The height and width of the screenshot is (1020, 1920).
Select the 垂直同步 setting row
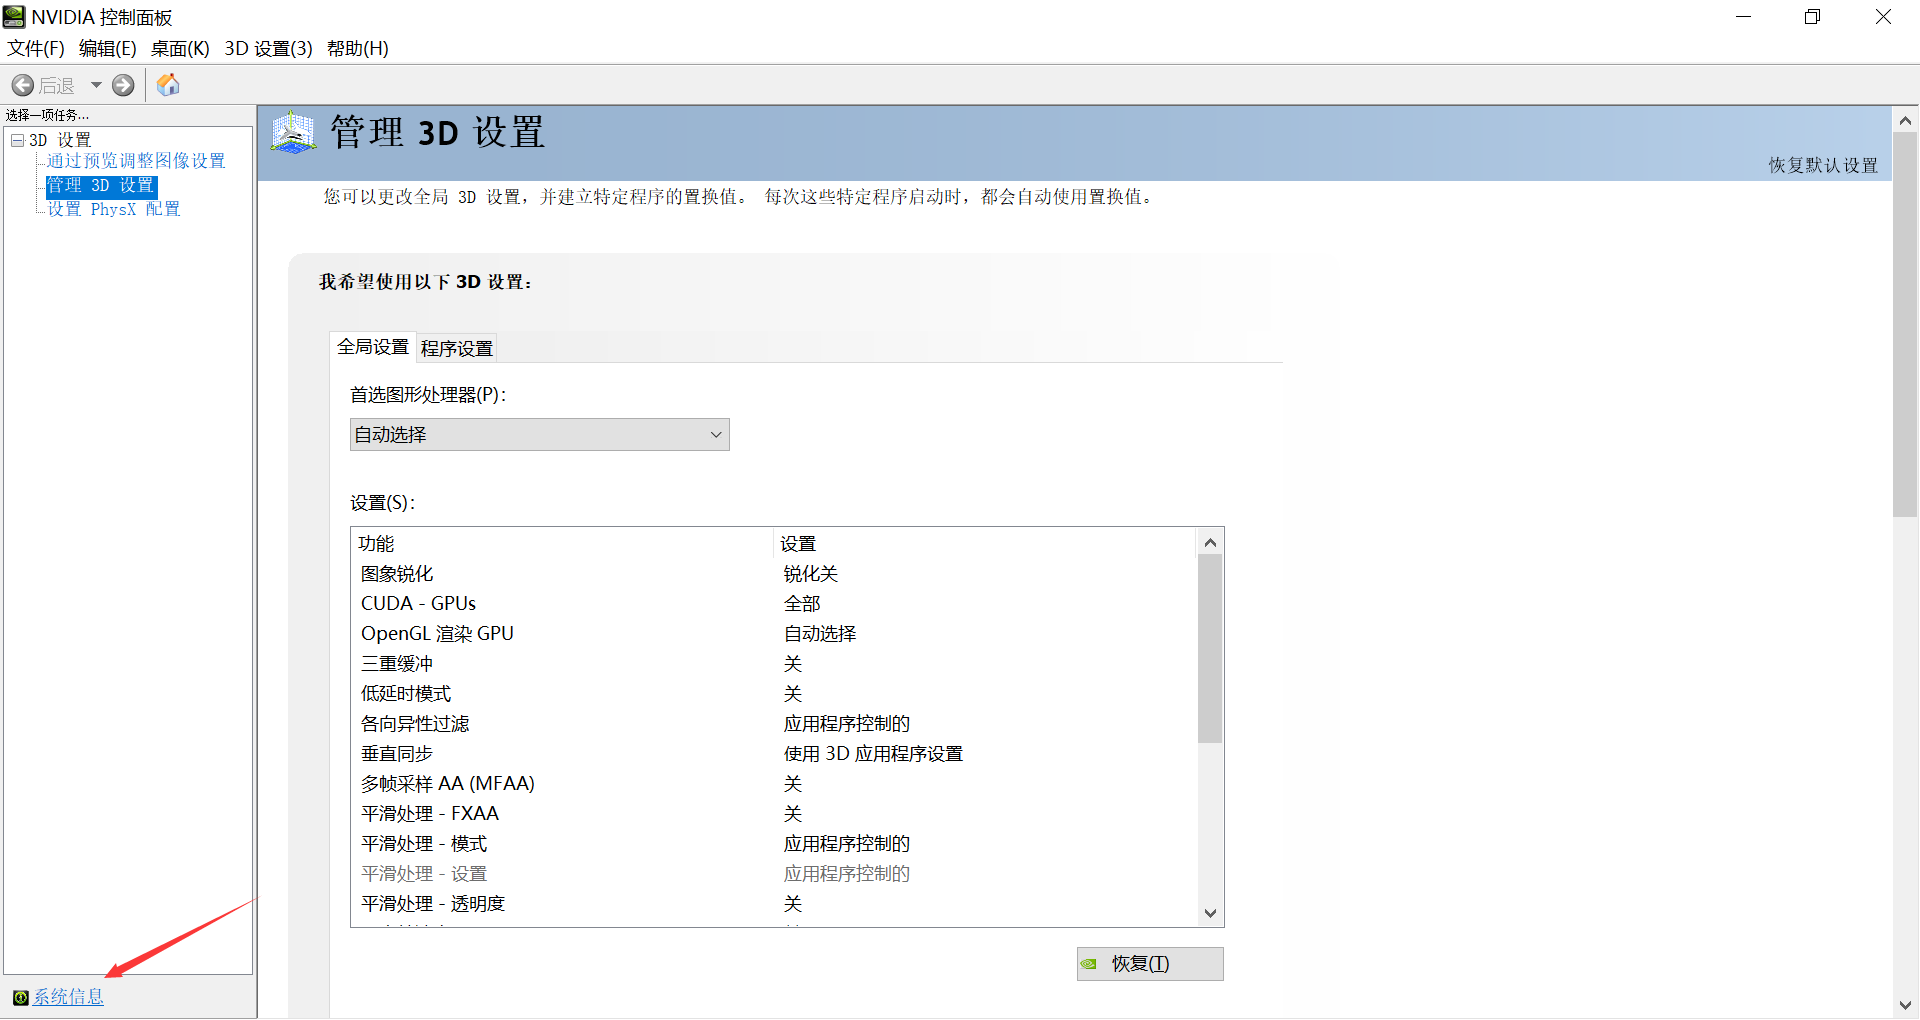775,754
